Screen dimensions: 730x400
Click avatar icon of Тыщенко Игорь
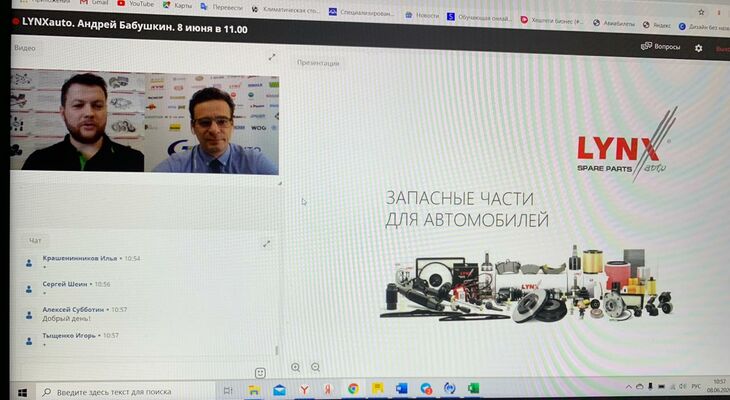tap(29, 341)
